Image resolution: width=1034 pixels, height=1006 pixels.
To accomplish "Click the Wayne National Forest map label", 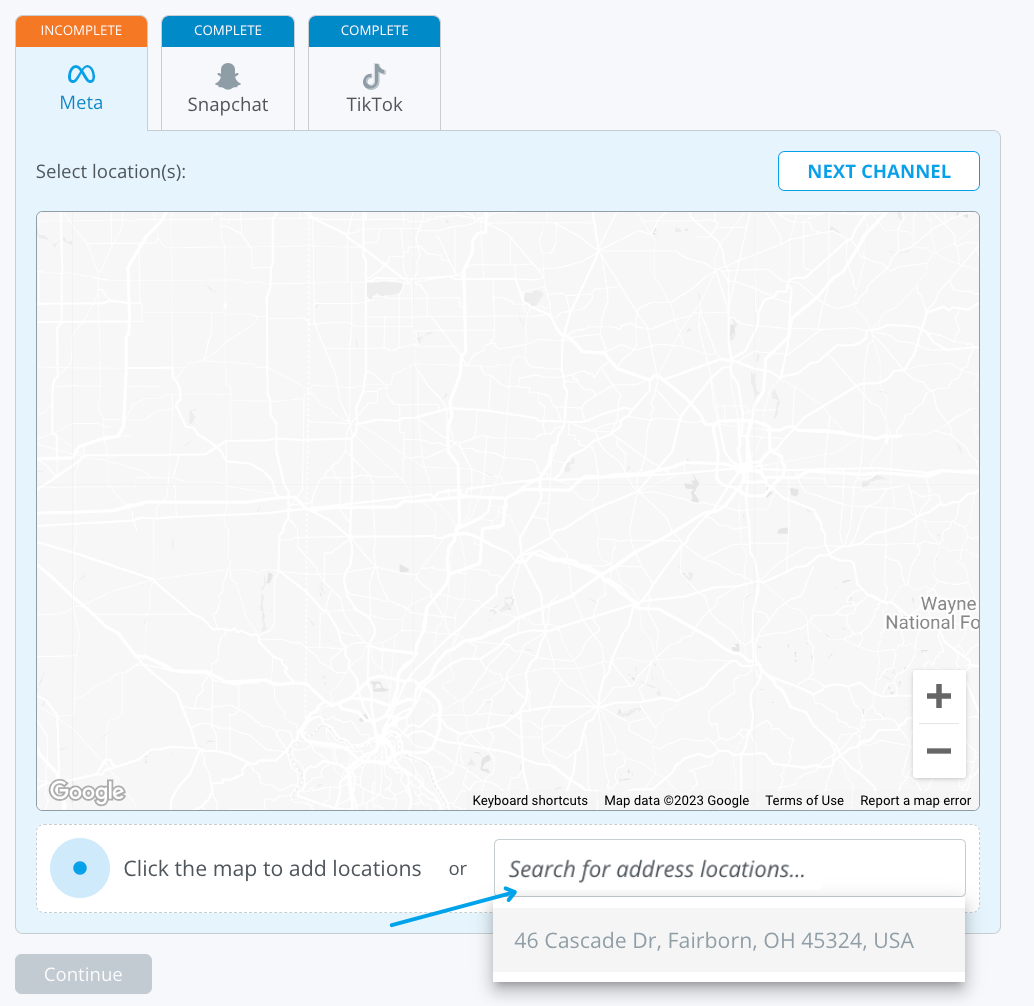I will tap(932, 613).
